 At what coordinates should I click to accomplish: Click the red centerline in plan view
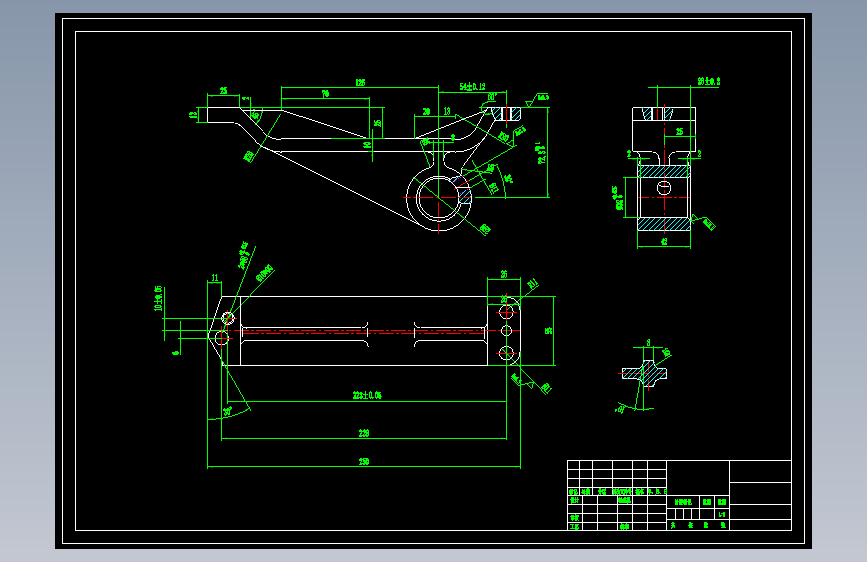[357, 331]
